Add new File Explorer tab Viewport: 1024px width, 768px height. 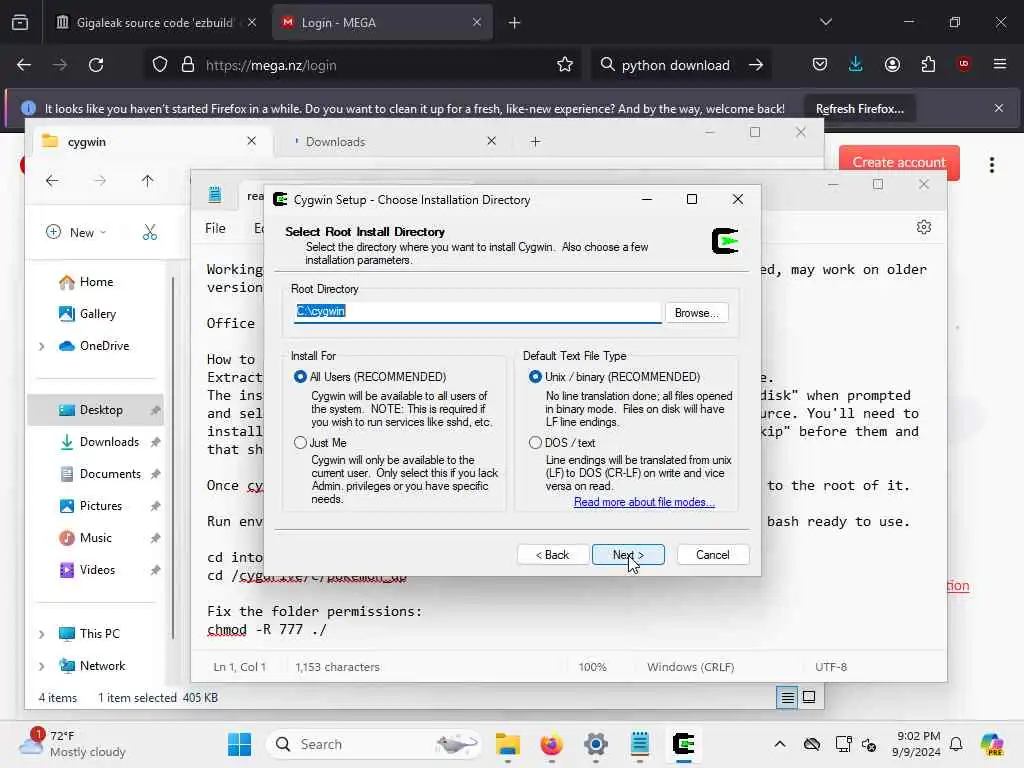click(536, 142)
